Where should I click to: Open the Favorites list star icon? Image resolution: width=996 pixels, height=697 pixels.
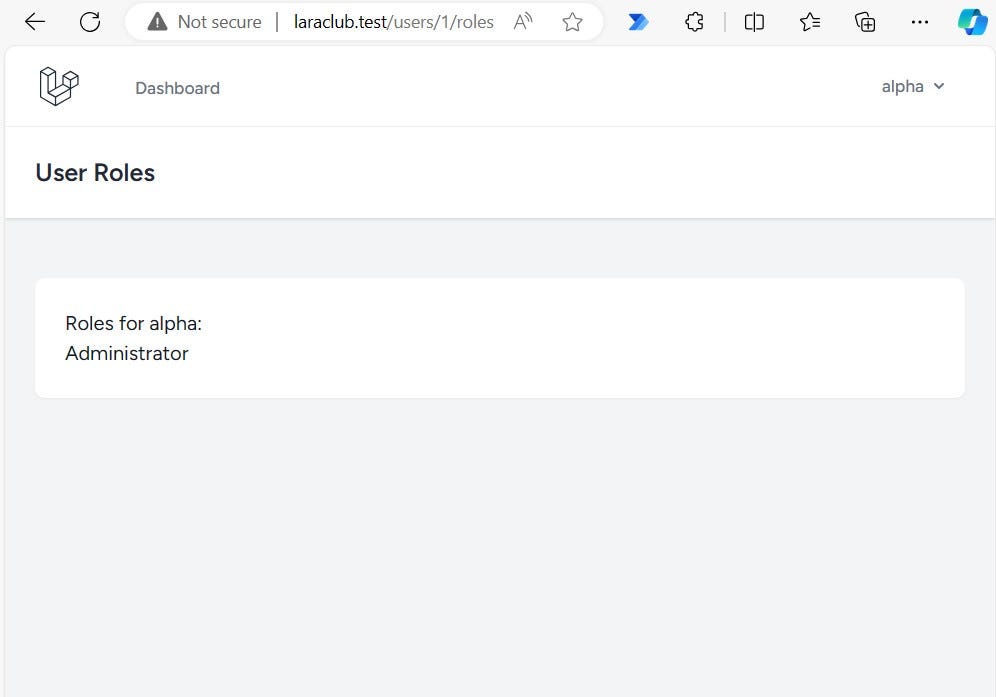[810, 21]
